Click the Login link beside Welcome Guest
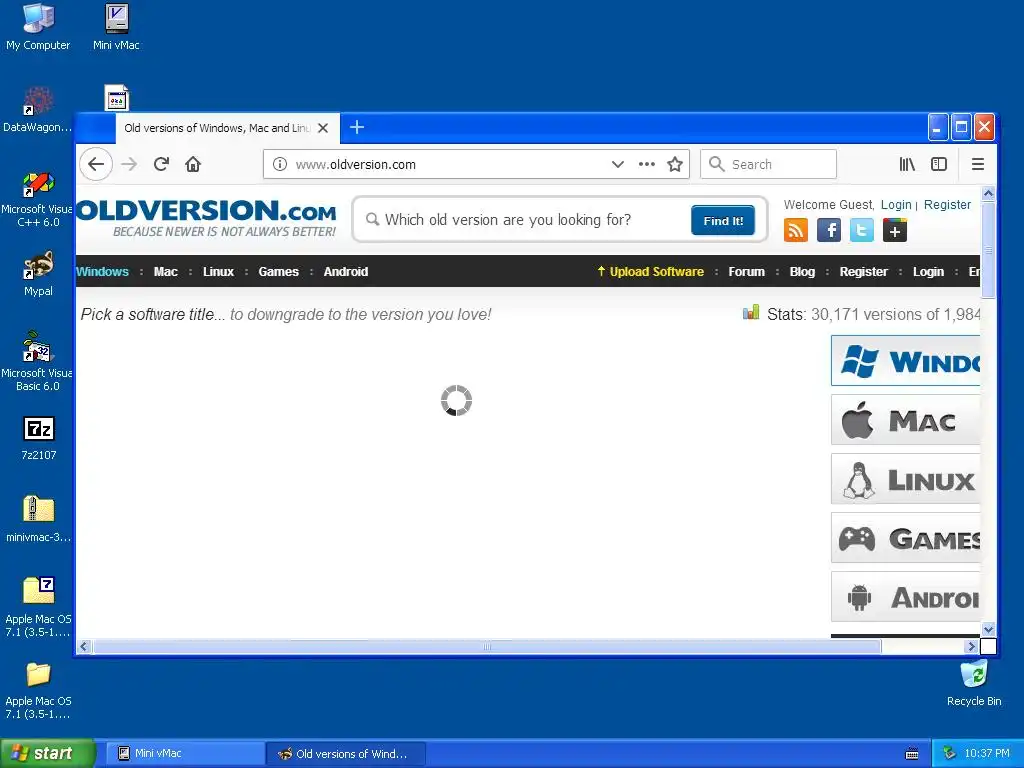Viewport: 1024px width, 768px height. 896,204
